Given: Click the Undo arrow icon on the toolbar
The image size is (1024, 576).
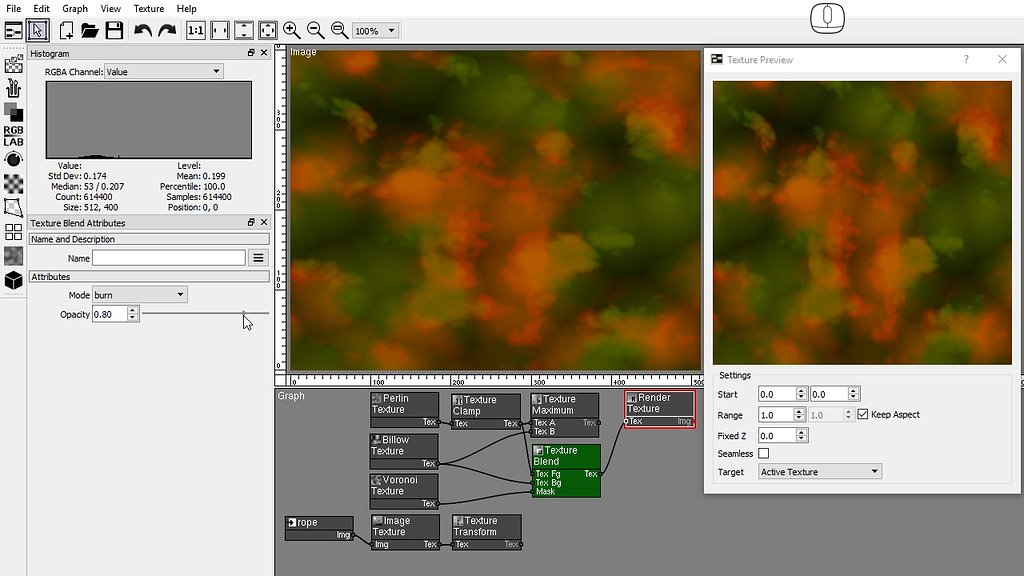Looking at the screenshot, I should pos(141,30).
